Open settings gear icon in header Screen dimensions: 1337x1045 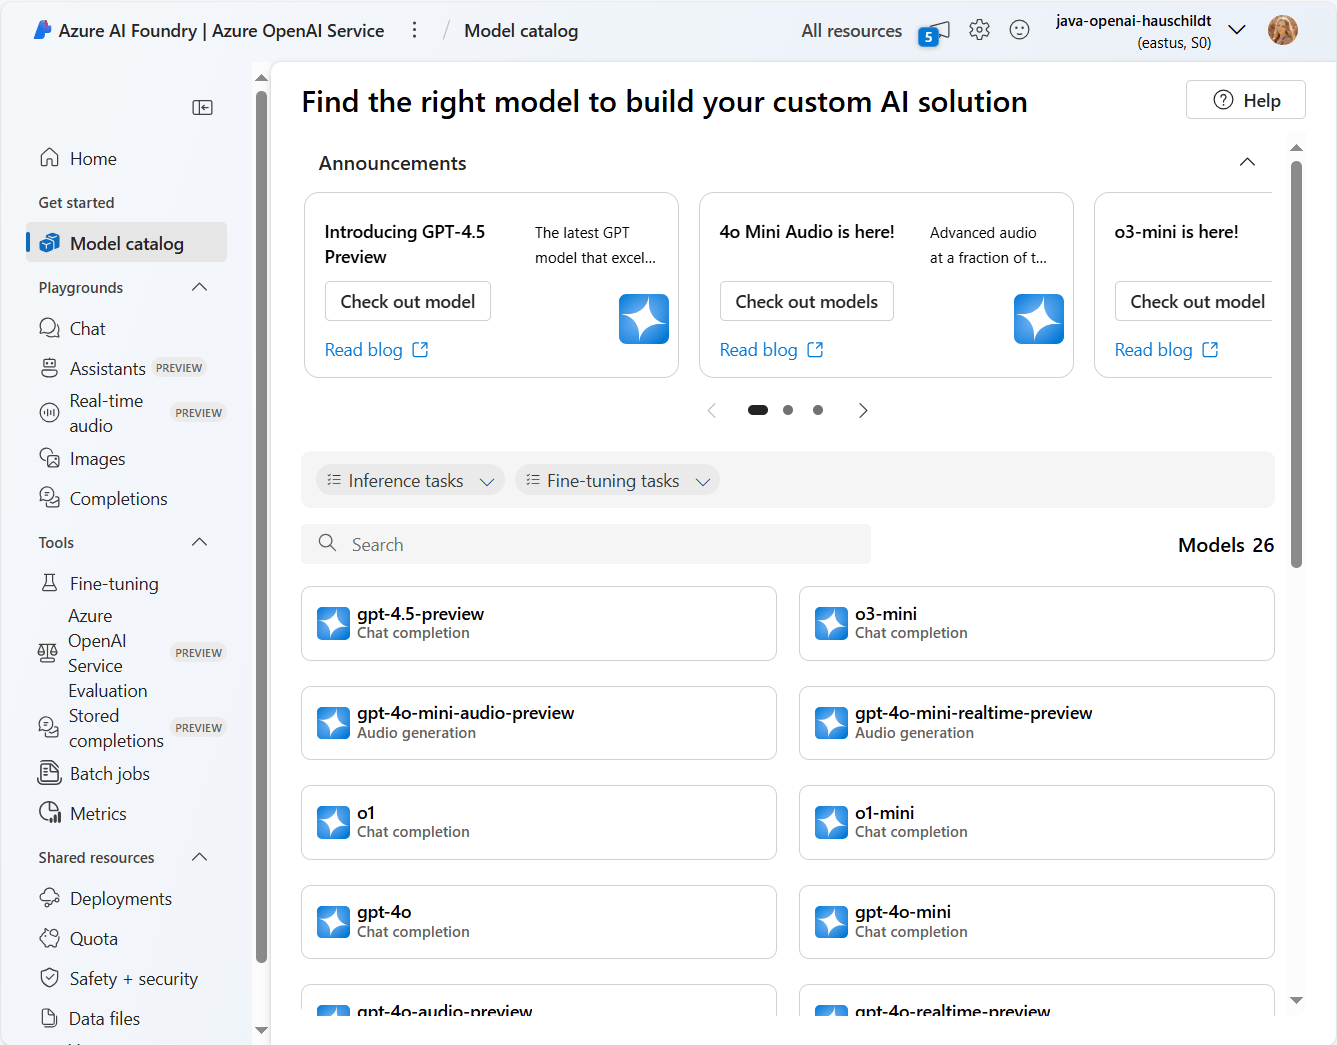(979, 30)
